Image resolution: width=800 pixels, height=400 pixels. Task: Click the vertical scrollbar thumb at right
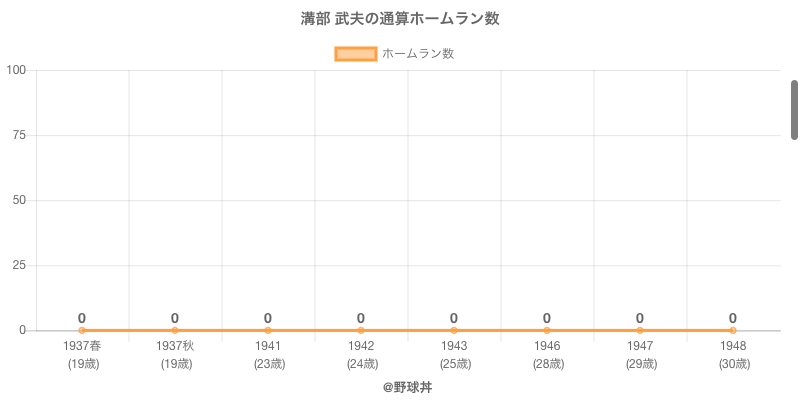795,110
